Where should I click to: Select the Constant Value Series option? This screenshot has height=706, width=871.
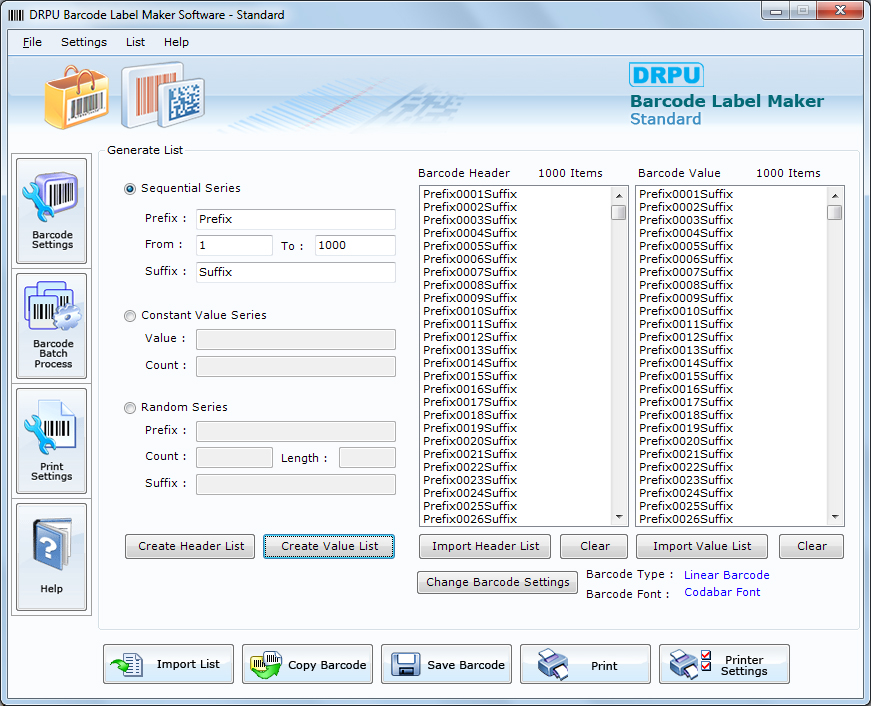(130, 316)
